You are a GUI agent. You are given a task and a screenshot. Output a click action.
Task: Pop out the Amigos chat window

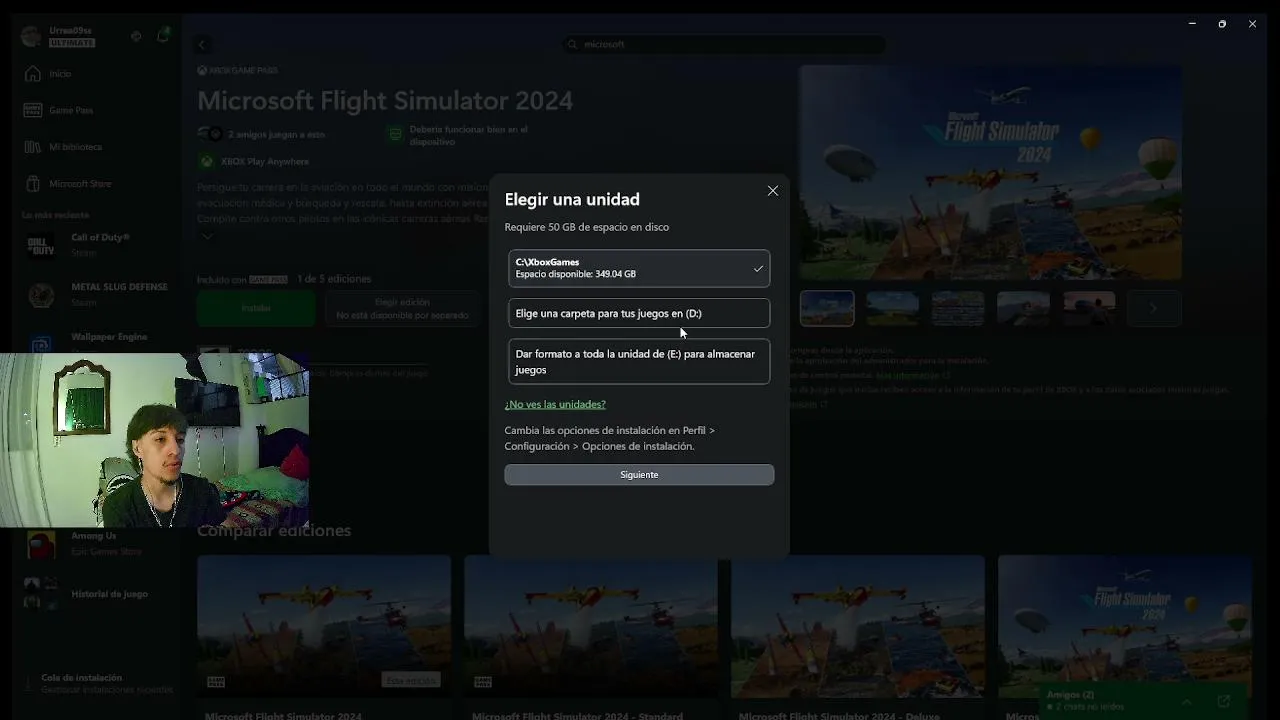click(x=1224, y=701)
